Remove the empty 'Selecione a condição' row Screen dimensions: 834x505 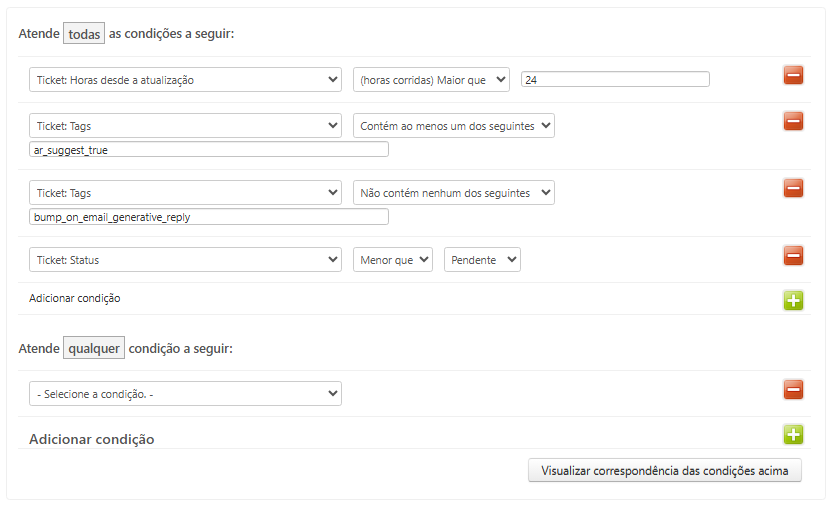[793, 389]
